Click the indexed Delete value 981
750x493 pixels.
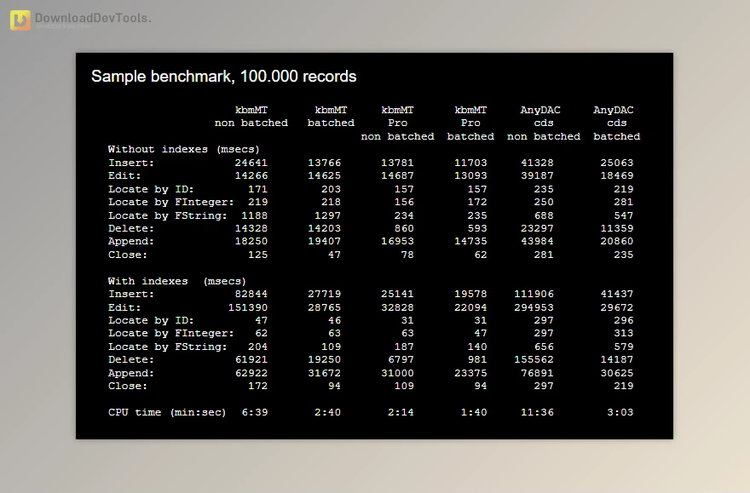point(477,360)
